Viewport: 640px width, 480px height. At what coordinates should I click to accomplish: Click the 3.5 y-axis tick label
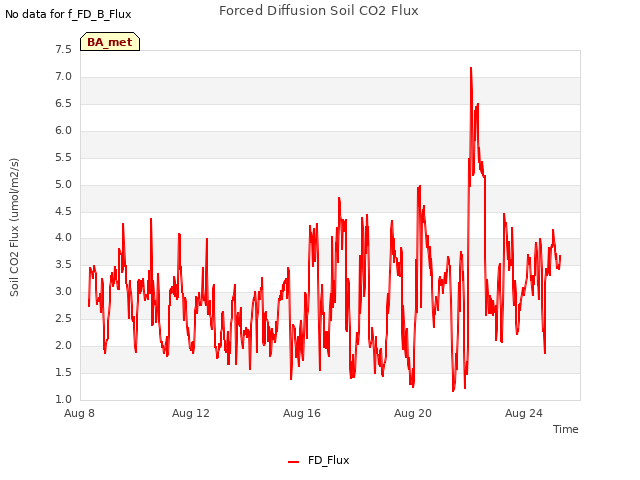pyautogui.click(x=63, y=264)
